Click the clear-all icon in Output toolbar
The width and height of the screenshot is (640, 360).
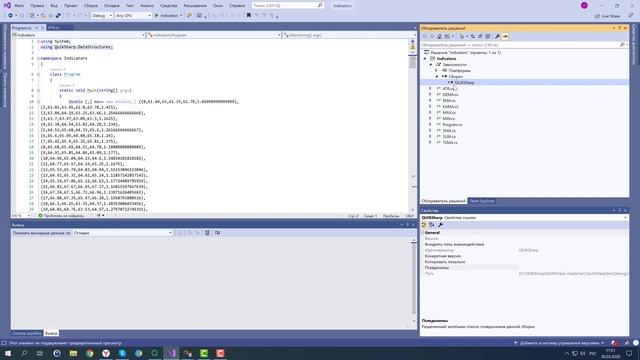pos(207,233)
